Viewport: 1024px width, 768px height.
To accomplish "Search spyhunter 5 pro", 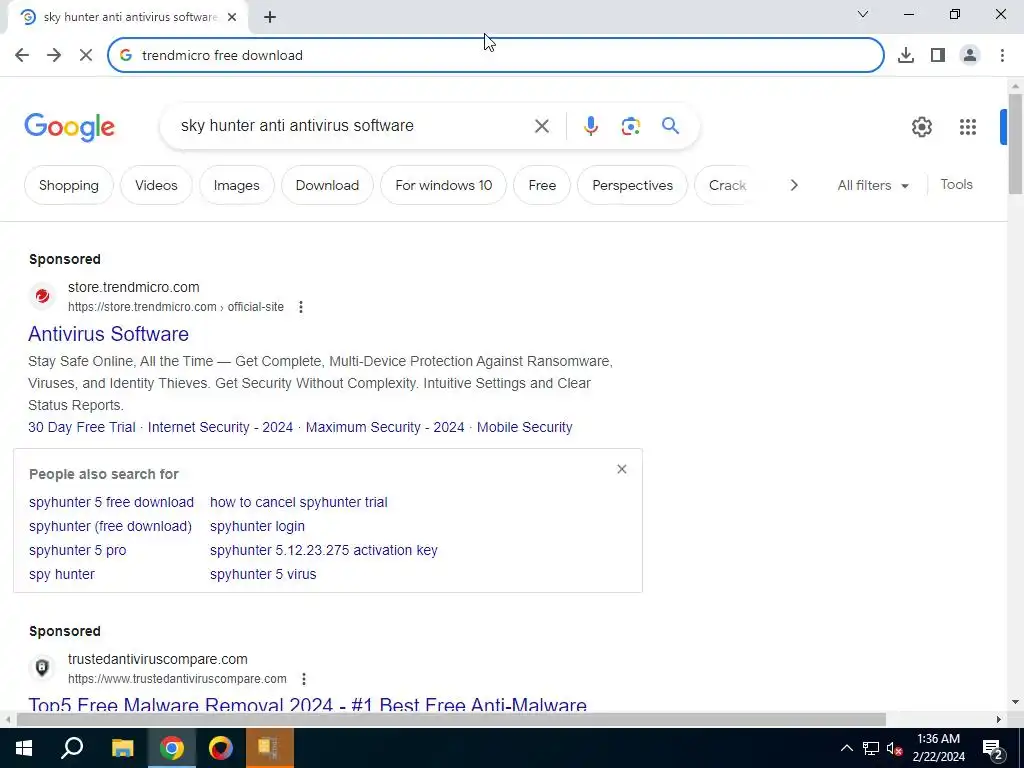I will (x=78, y=551).
